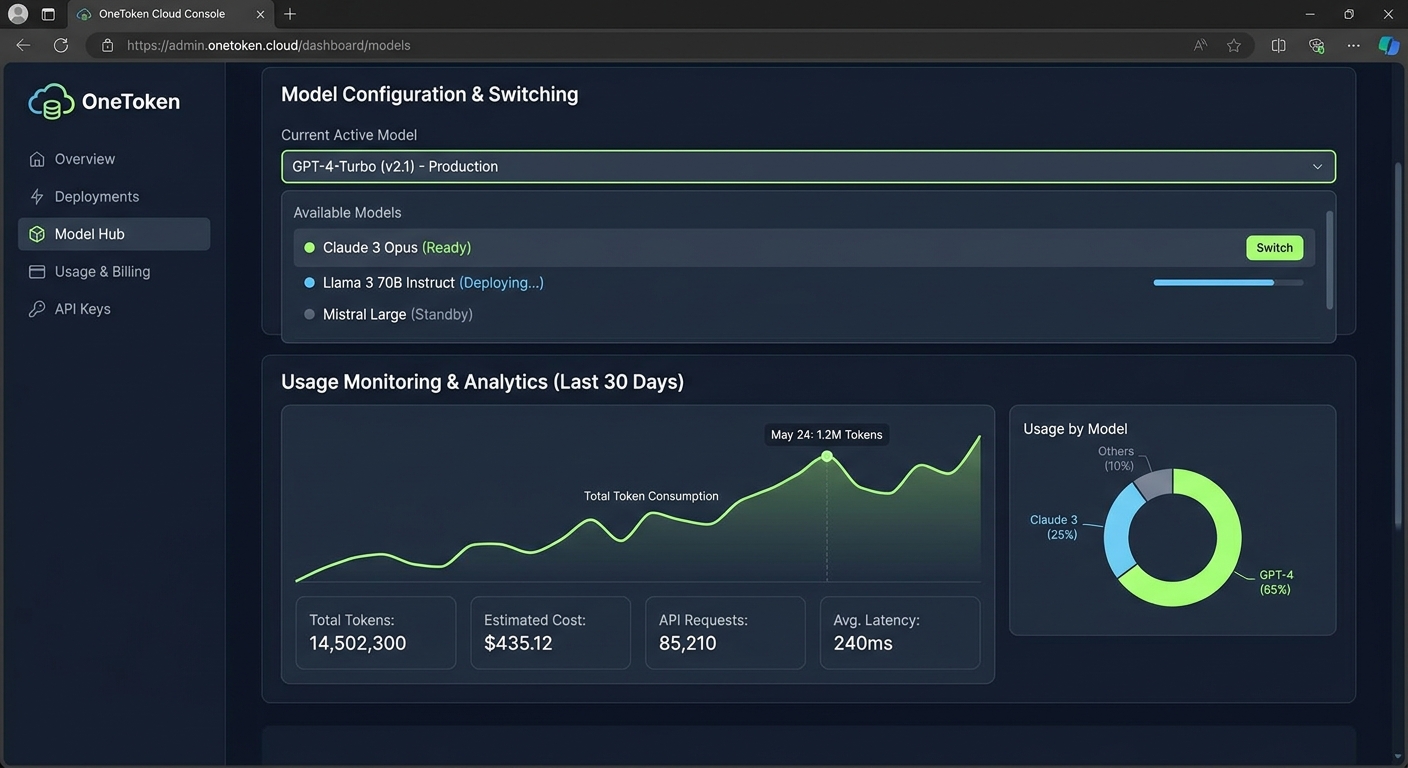View site information via the lock icon

108,45
